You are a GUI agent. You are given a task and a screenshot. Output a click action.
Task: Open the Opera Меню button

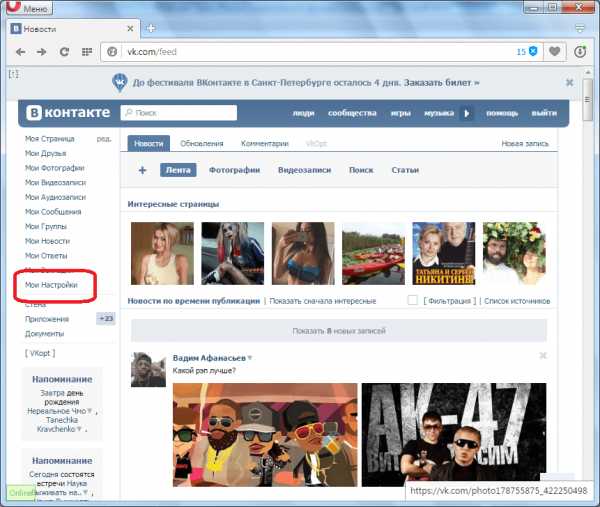coord(29,8)
